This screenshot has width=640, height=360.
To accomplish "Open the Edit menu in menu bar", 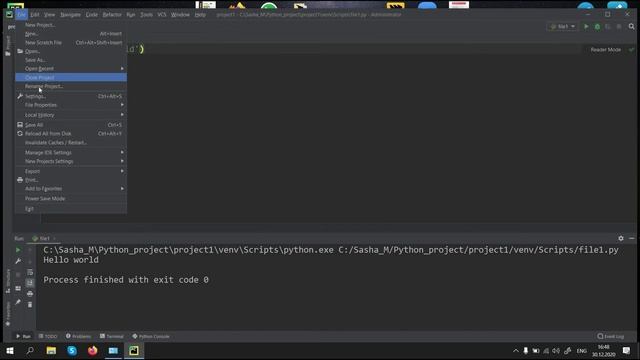I will click(x=35, y=15).
